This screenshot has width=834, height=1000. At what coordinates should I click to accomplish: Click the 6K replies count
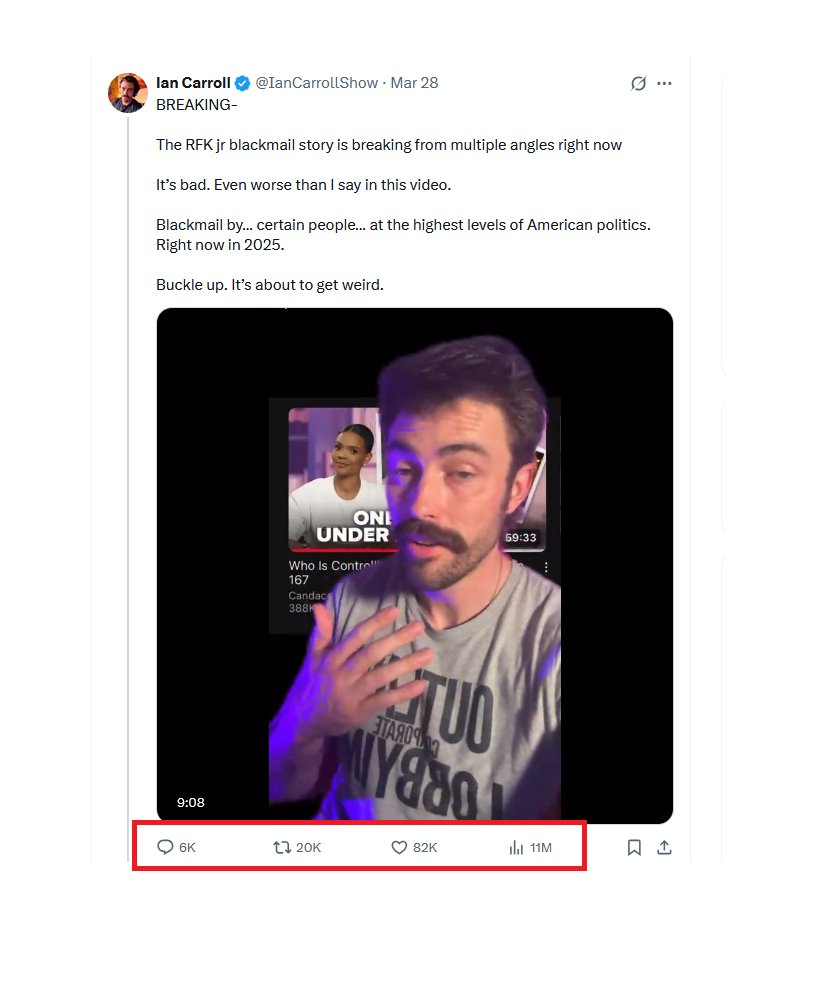[187, 848]
